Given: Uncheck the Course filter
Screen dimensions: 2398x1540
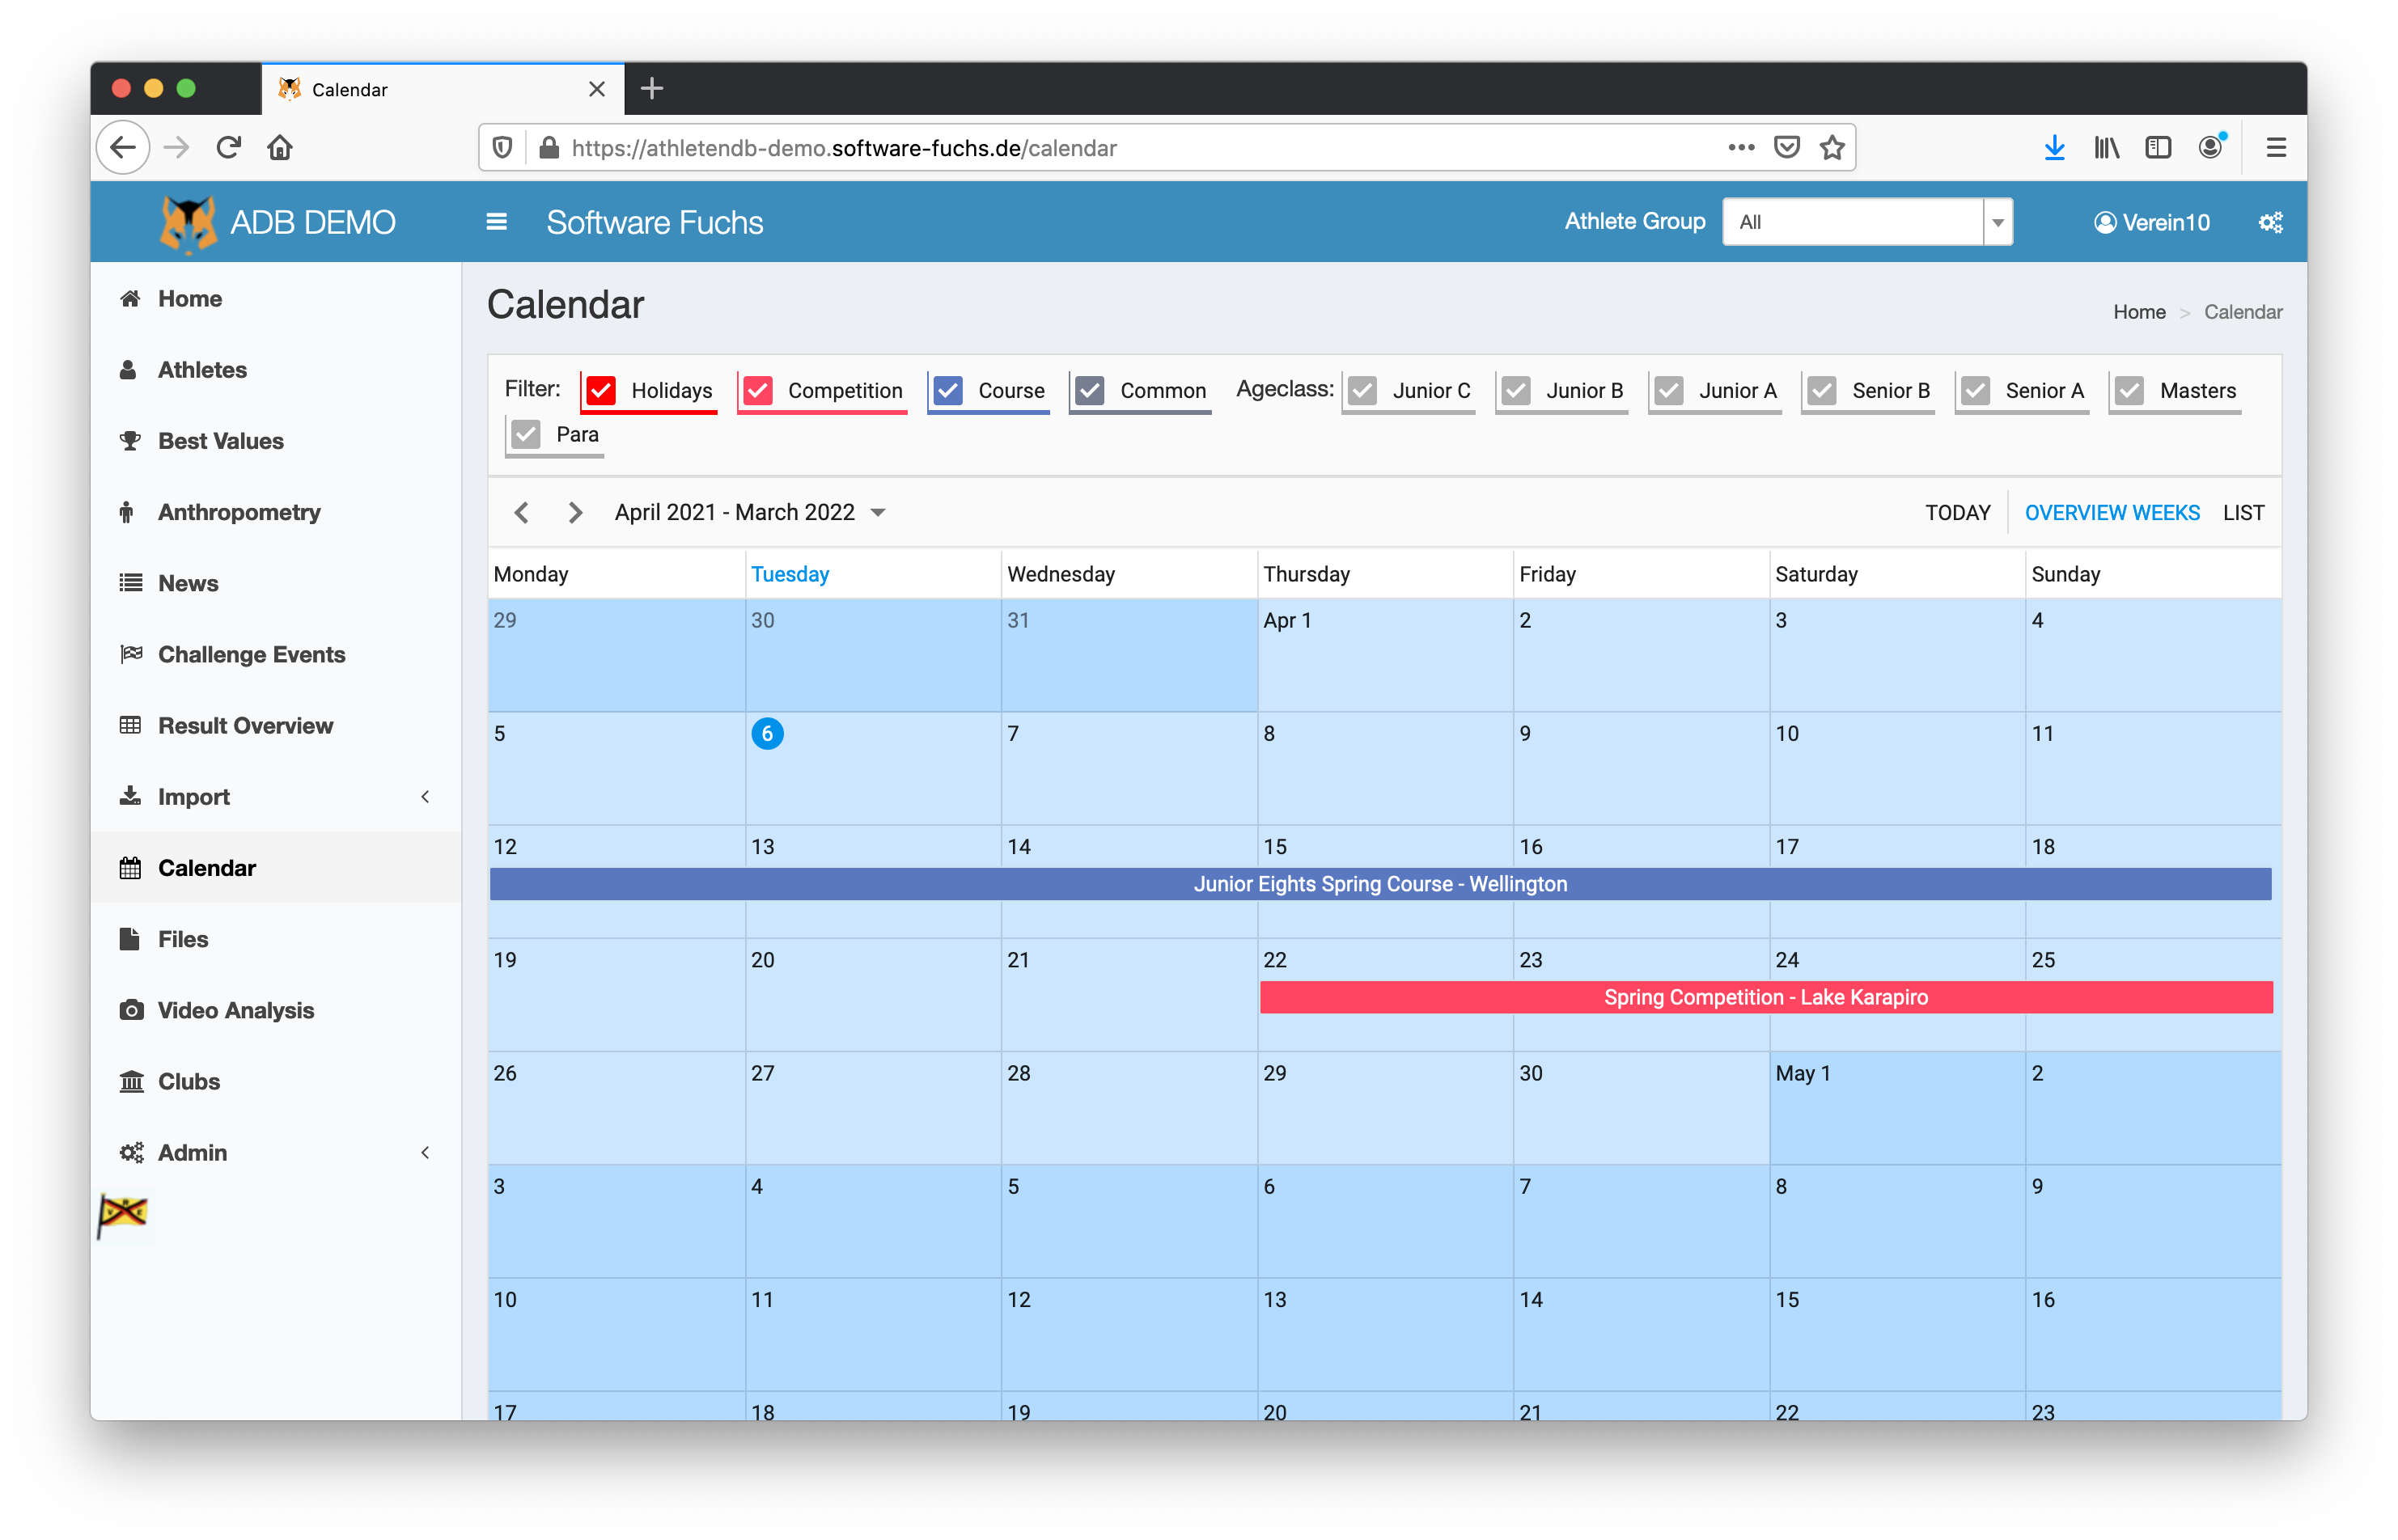Looking at the screenshot, I should point(948,390).
